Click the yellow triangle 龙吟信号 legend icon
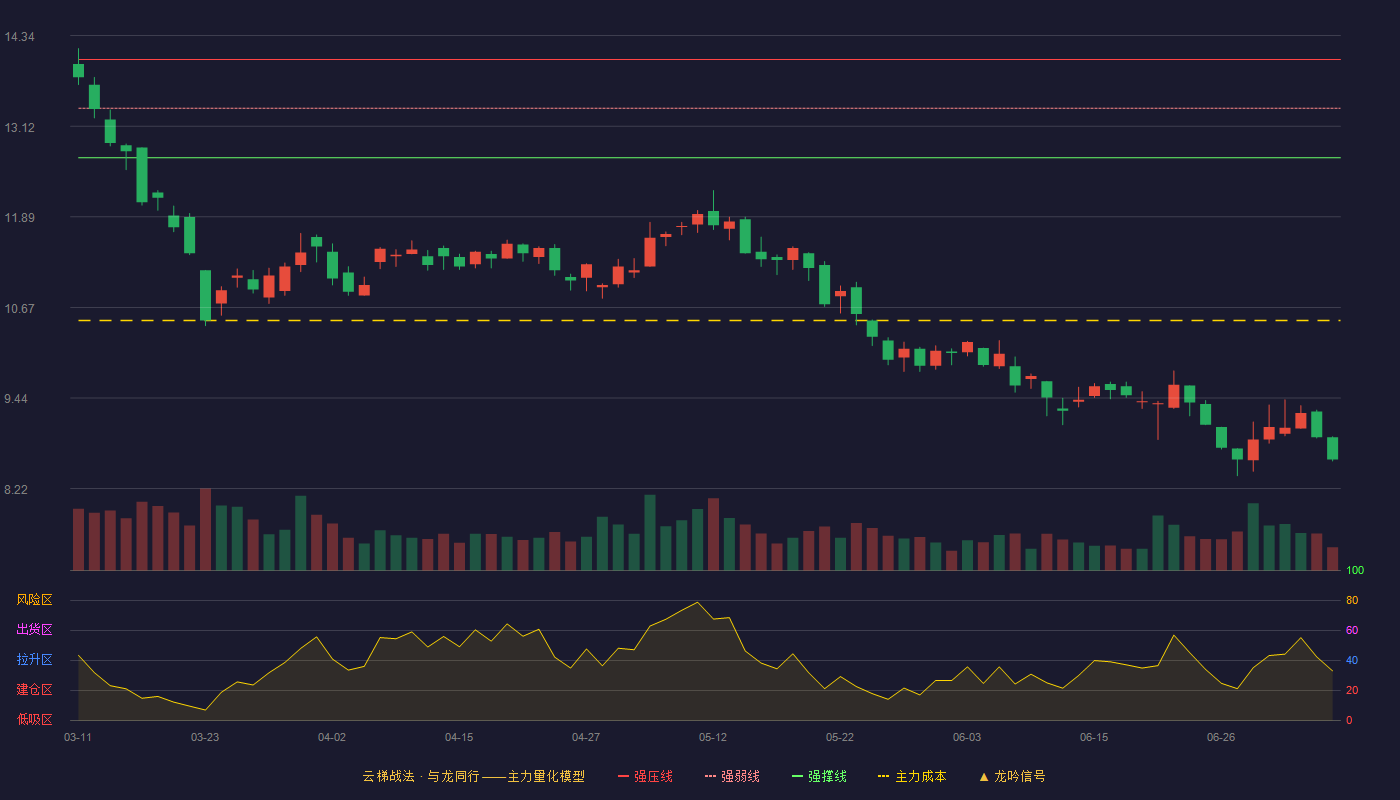Screen dimensions: 1400x800 point(984,776)
